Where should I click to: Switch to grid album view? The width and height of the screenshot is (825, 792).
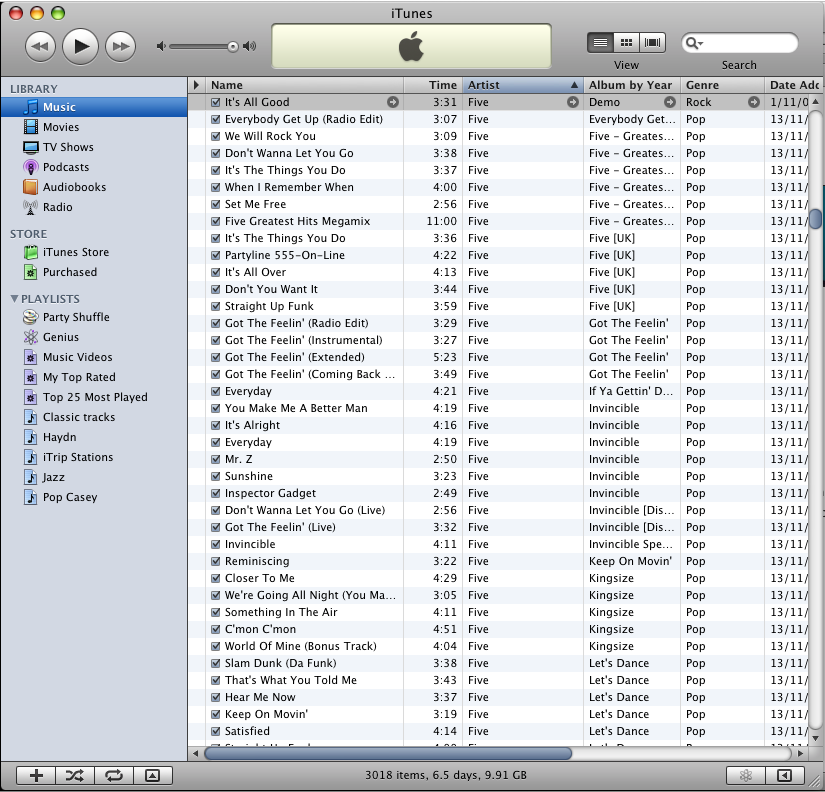(626, 43)
